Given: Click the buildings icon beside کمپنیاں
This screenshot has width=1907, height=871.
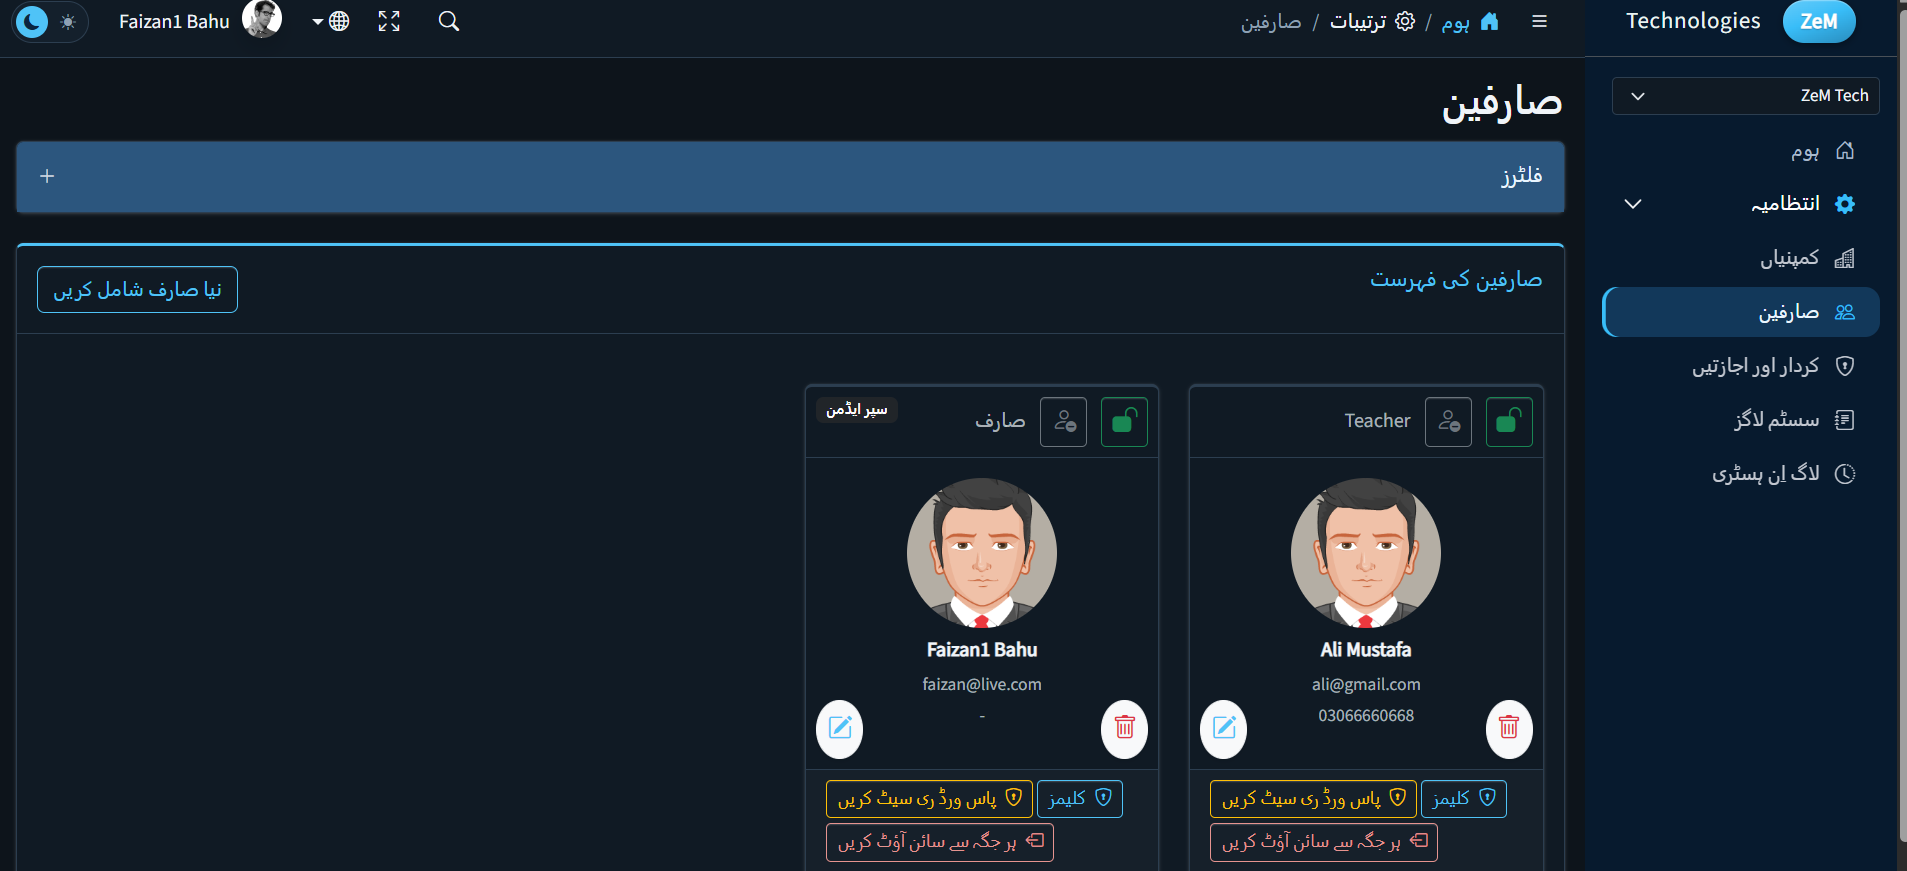Looking at the screenshot, I should point(1845,258).
